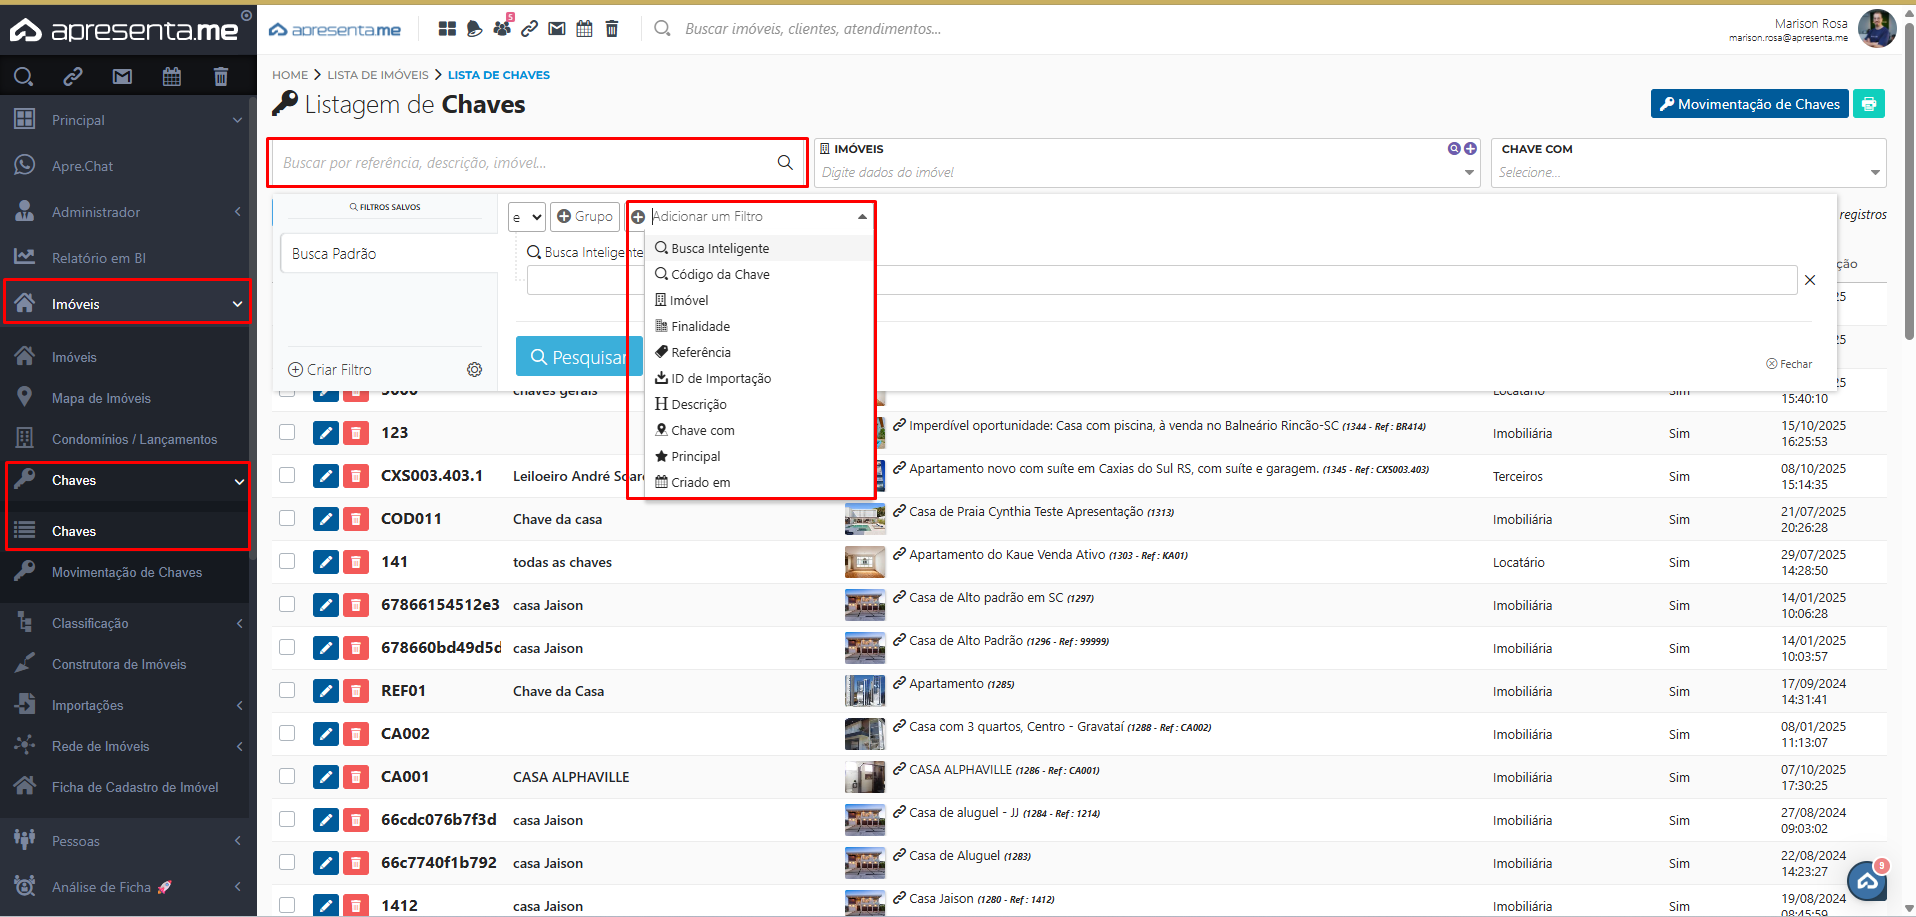Open the chat support bubble icon

tap(1865, 881)
